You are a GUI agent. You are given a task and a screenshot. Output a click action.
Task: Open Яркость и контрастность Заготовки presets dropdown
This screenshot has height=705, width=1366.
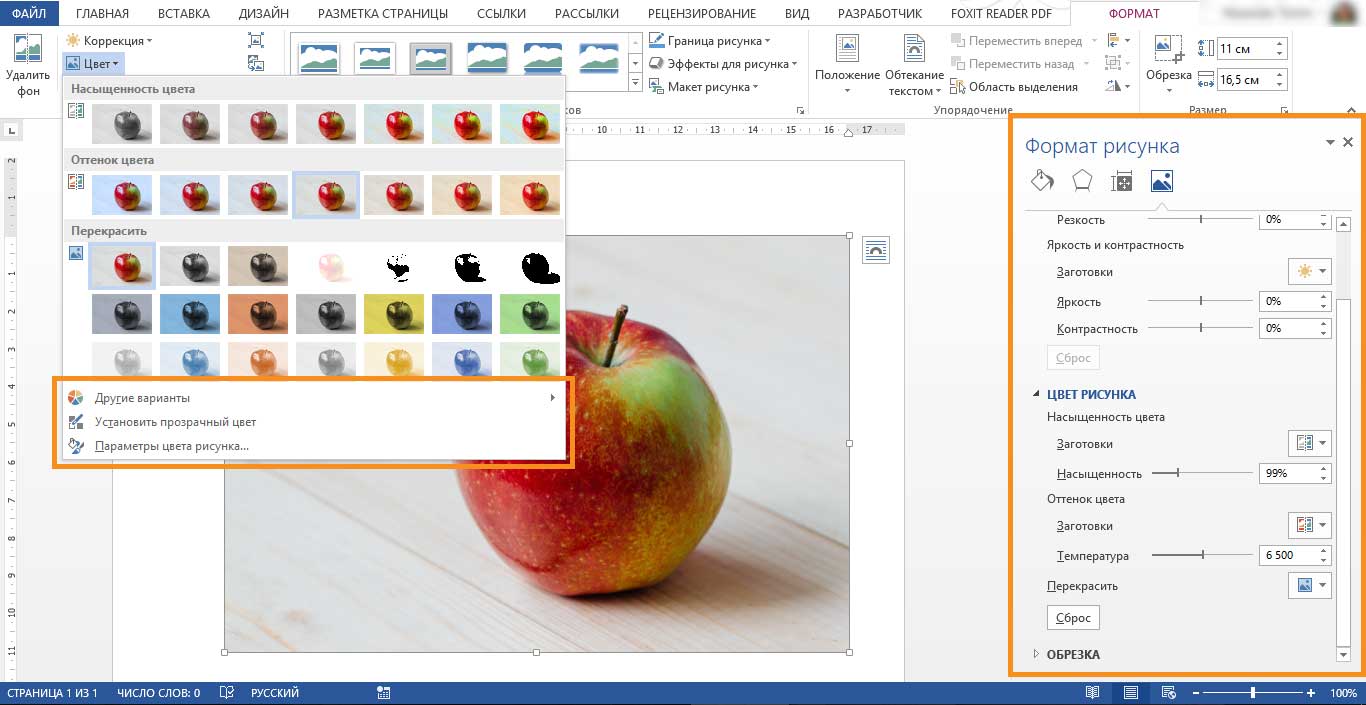[x=1309, y=272]
